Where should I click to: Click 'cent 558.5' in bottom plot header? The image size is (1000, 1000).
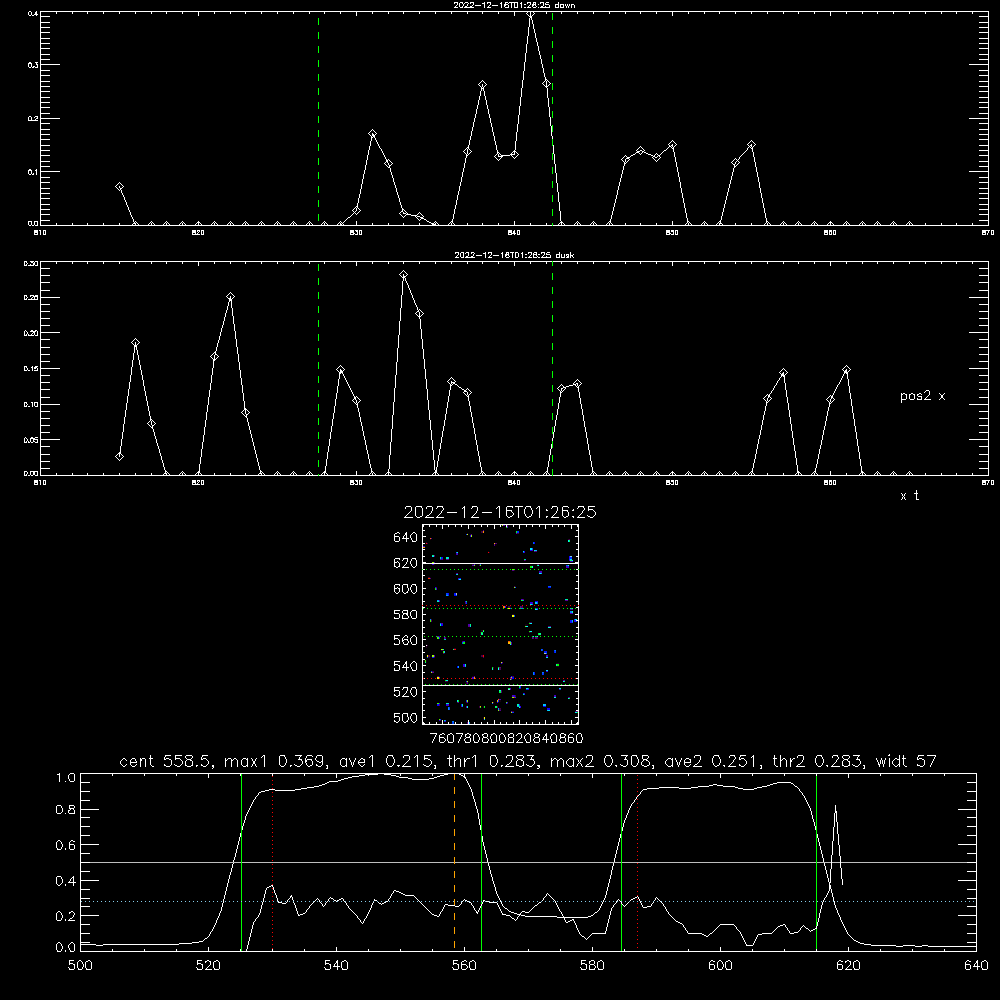tap(166, 761)
